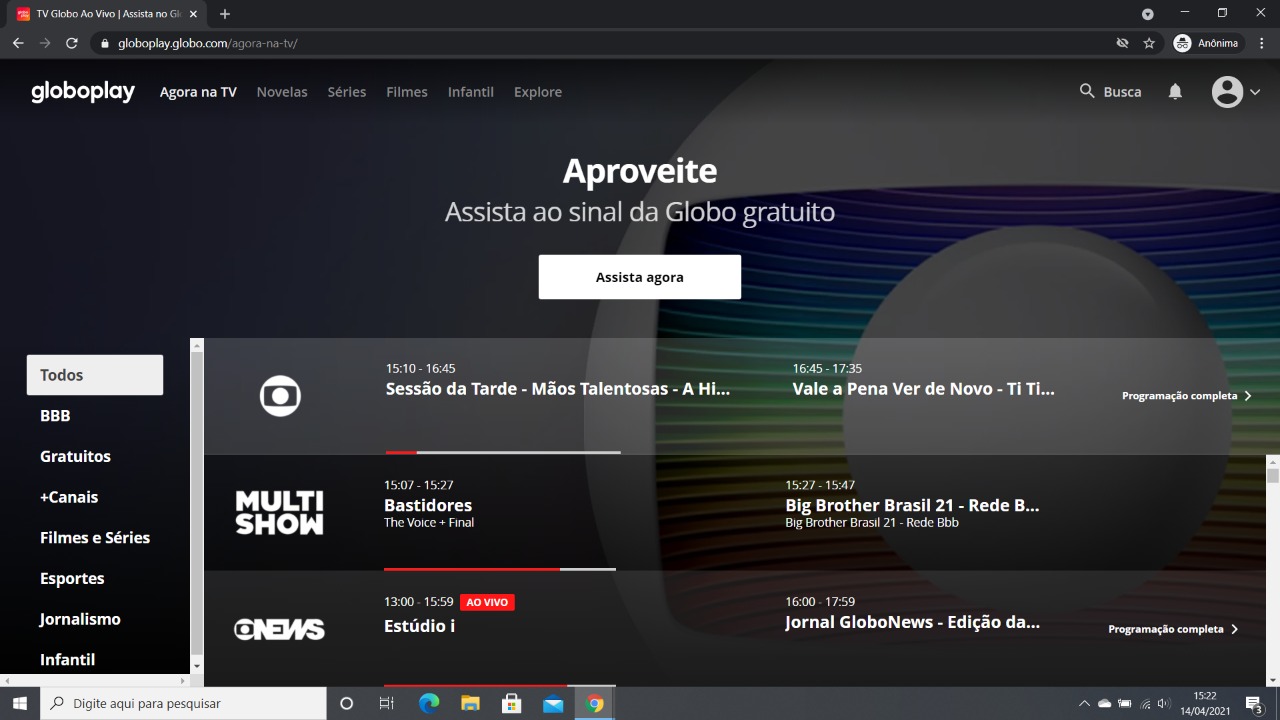Screen dimensions: 1280x720
Task: Show hidden system tray icons
Action: (x=1084, y=703)
